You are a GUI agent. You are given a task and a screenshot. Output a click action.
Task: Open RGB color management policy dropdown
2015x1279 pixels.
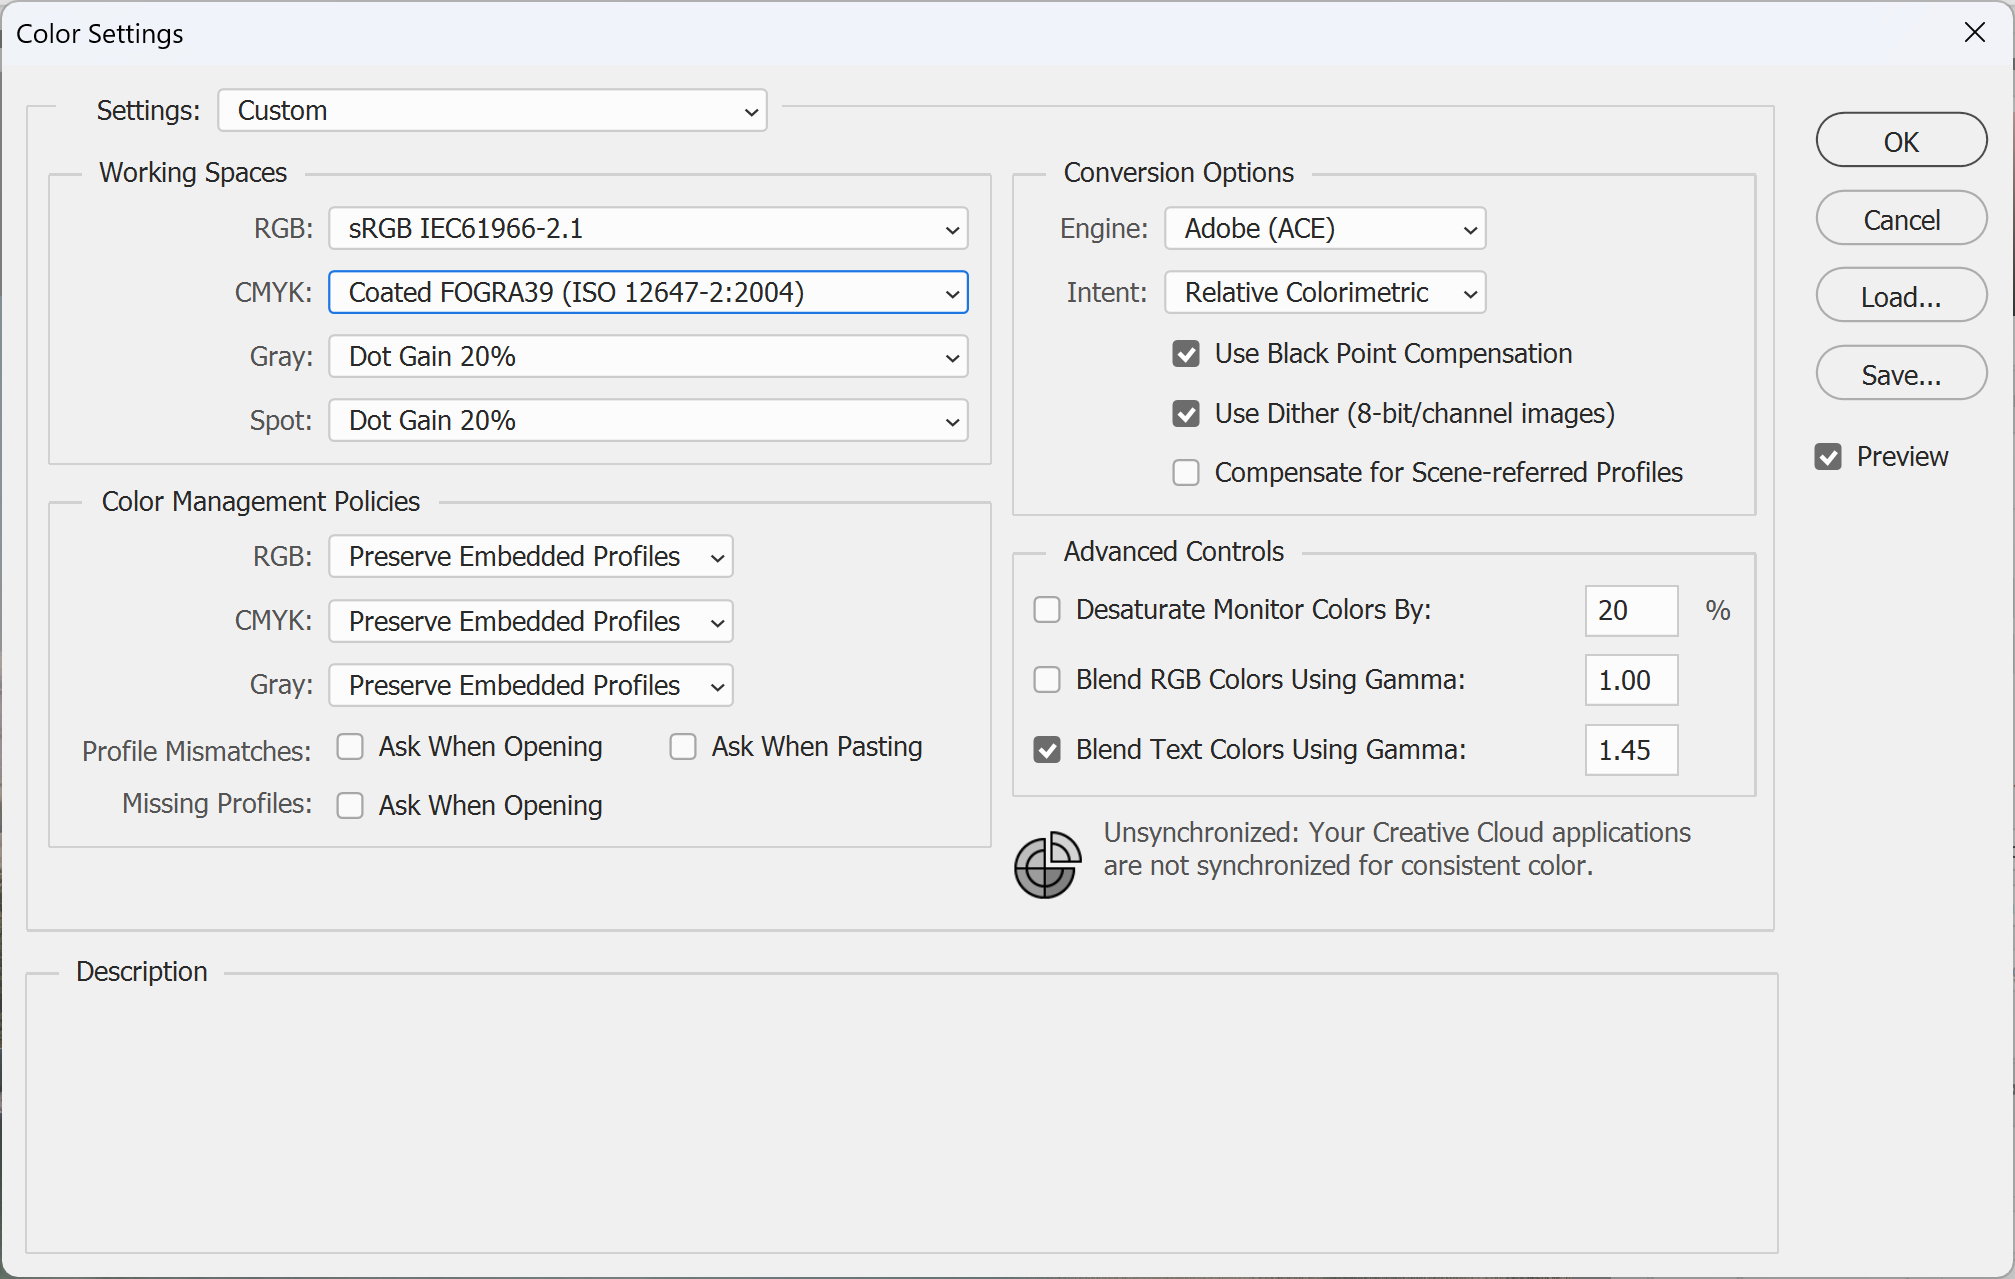531,557
